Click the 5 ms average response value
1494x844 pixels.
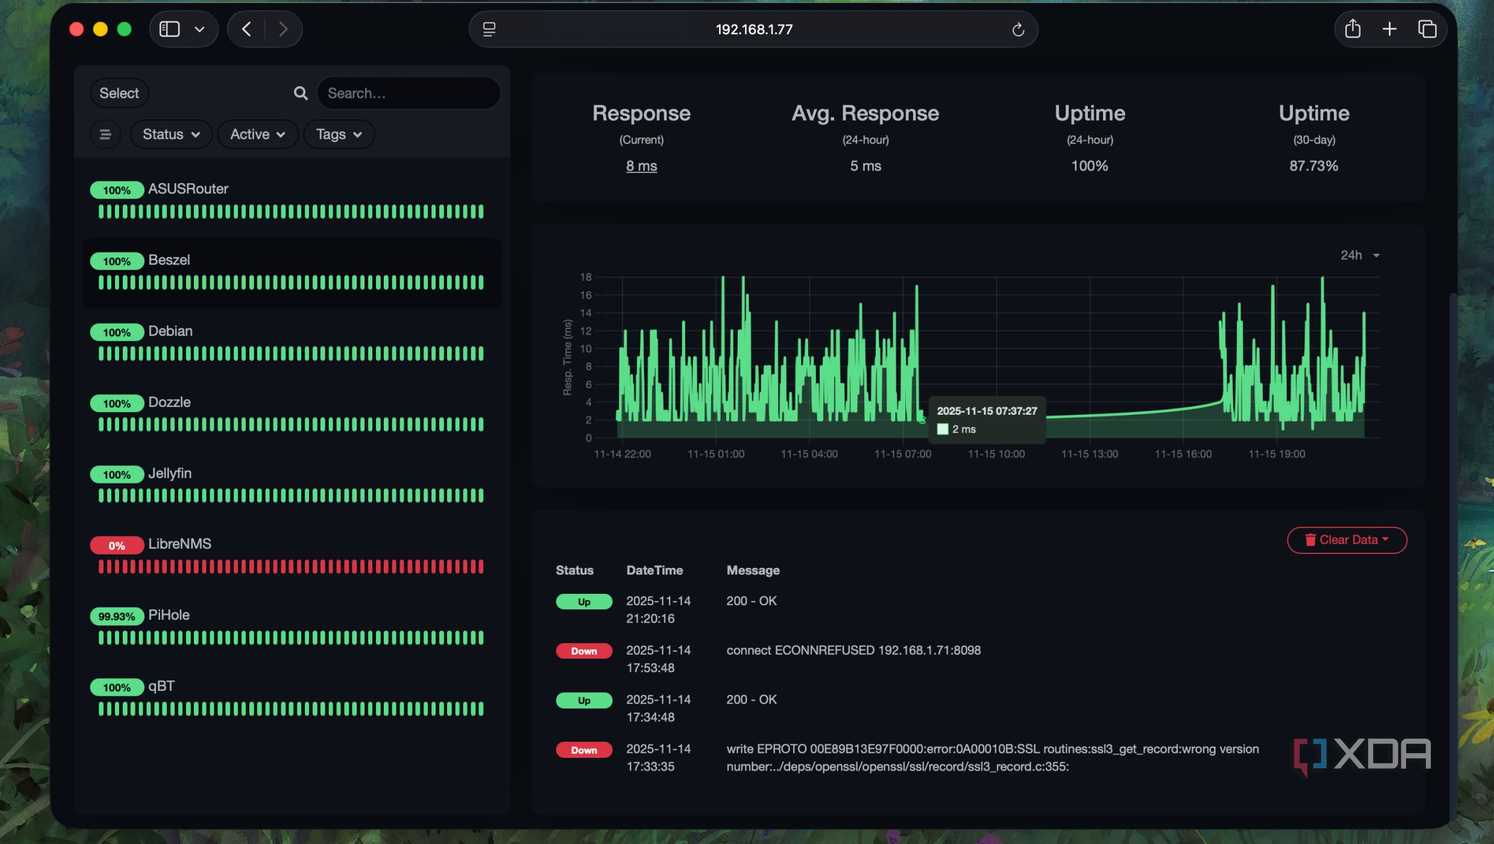865,166
